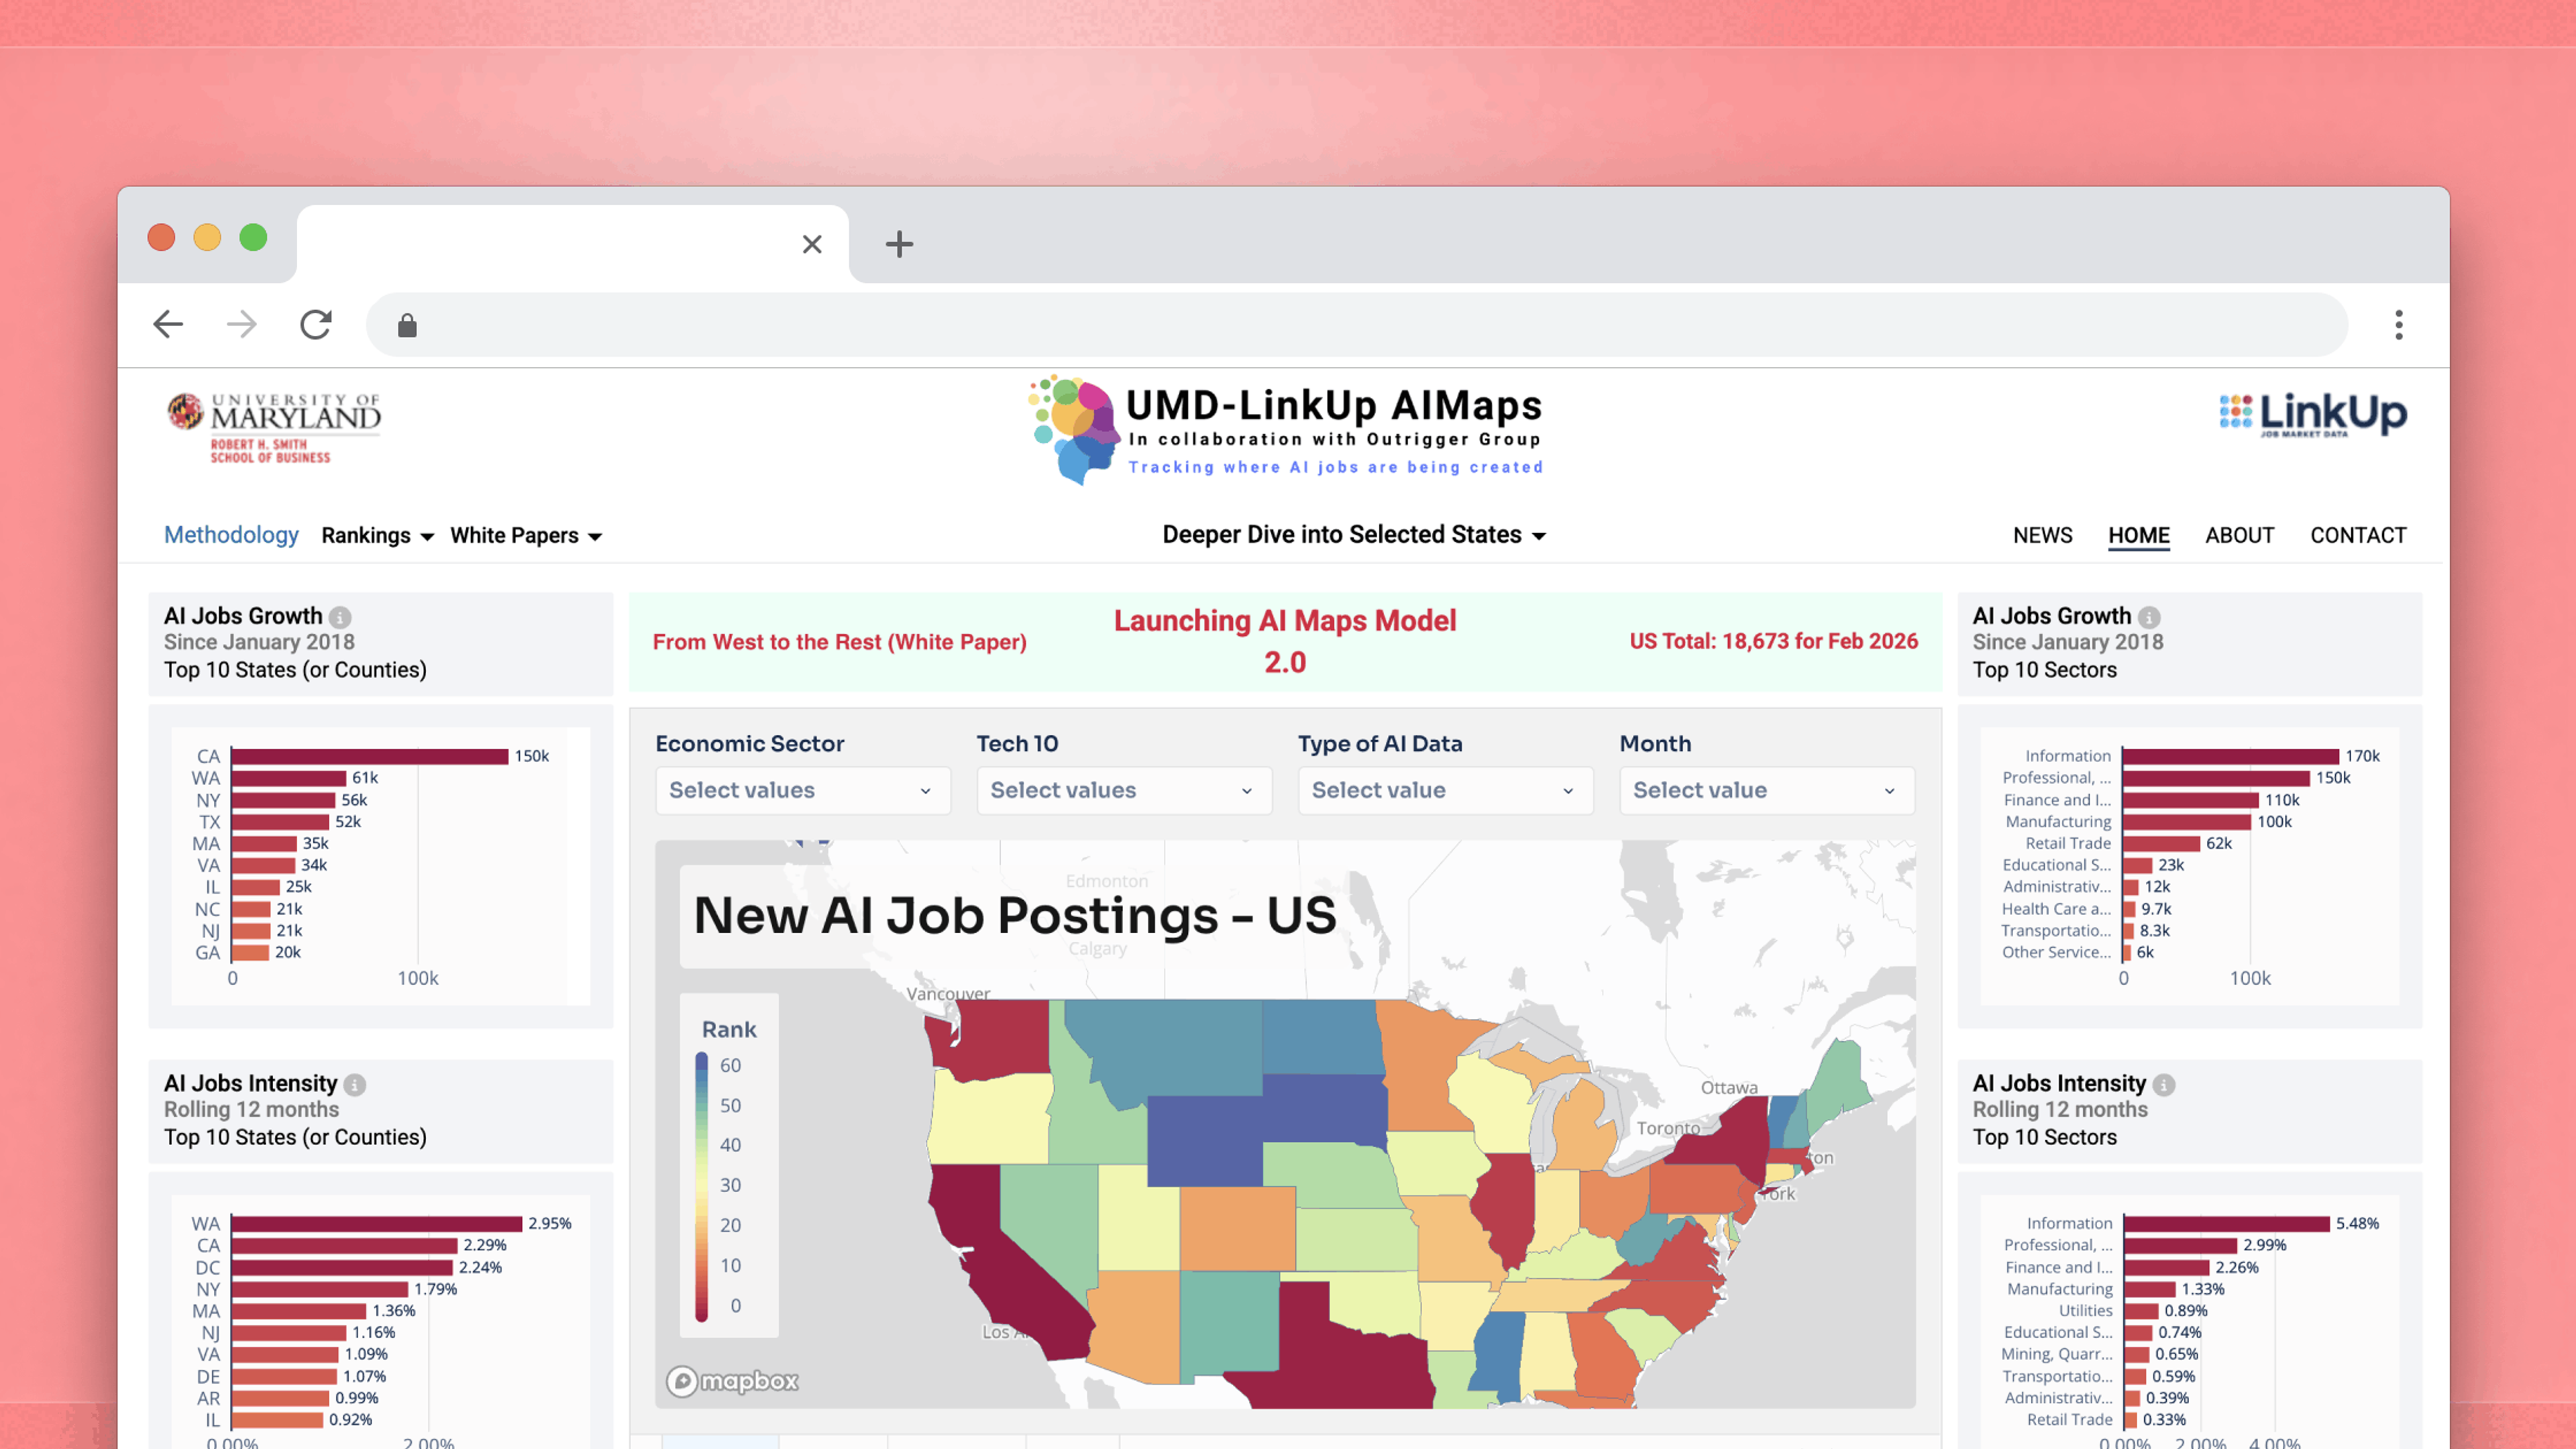Open the Type of AI Data select box
The image size is (2576, 1449).
point(1446,790)
